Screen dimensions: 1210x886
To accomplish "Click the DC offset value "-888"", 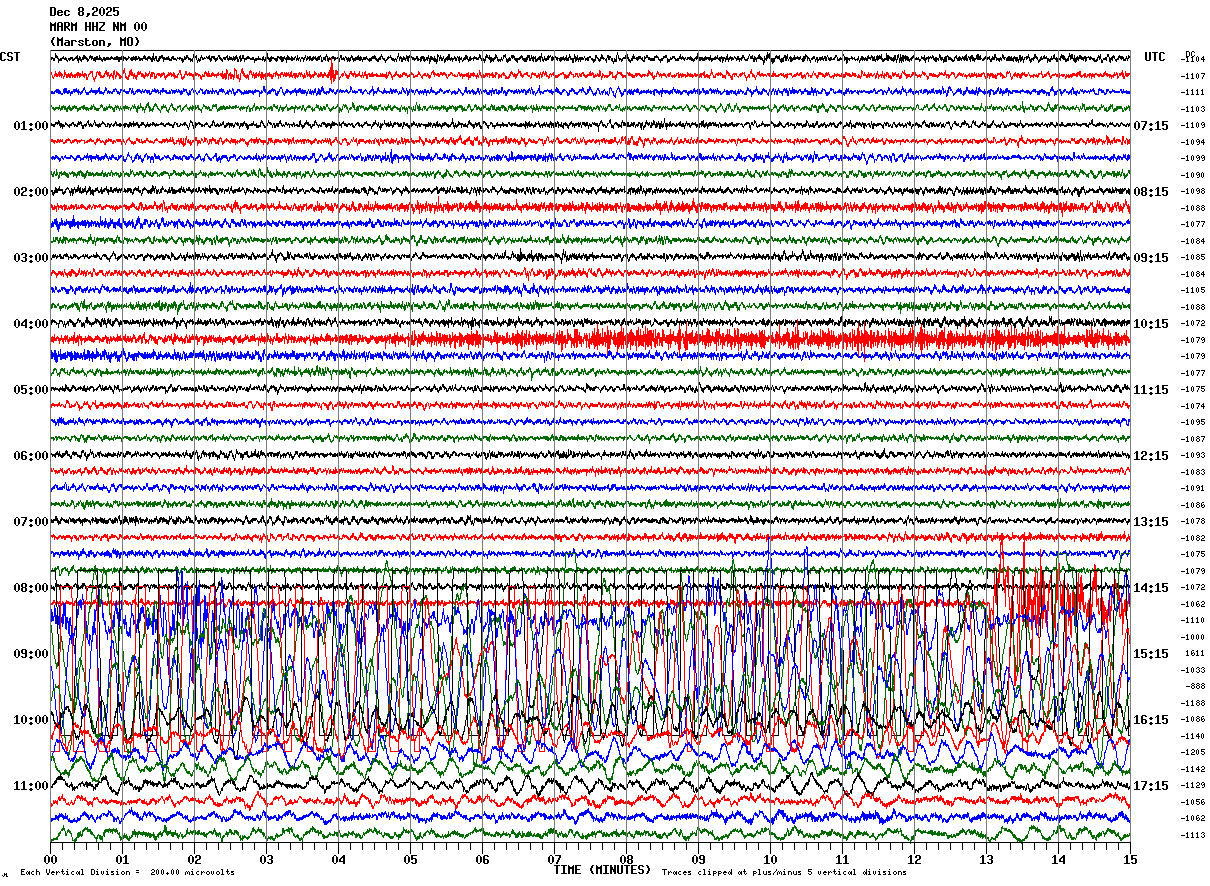I will (x=1195, y=686).
